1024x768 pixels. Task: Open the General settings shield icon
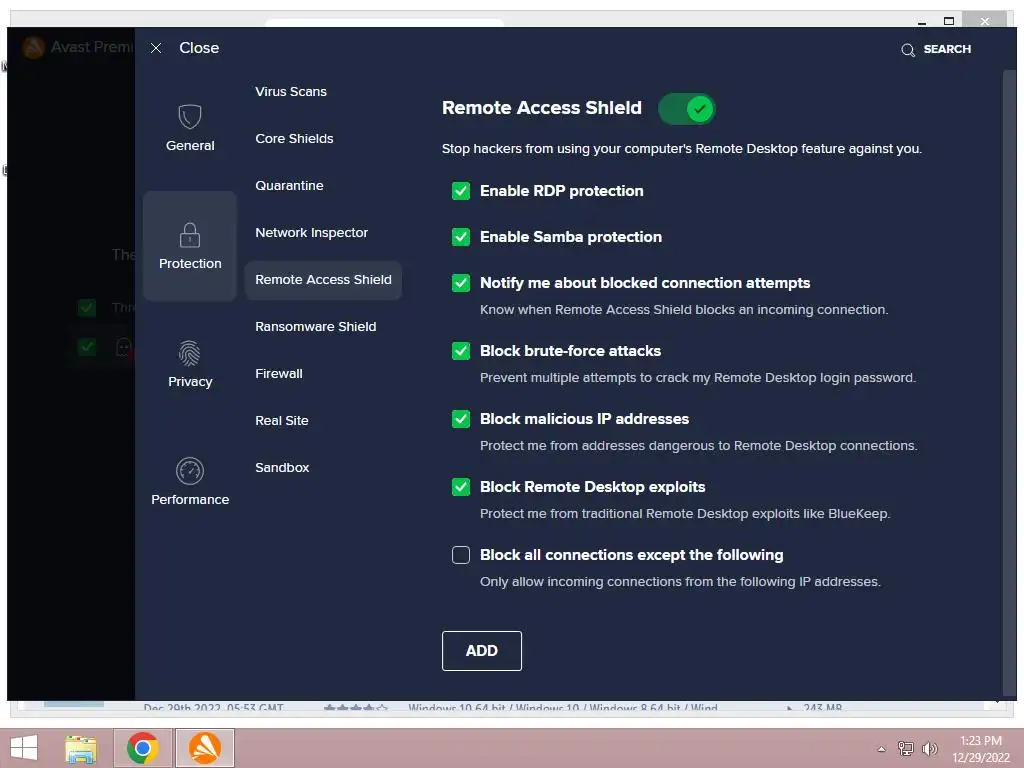click(189, 118)
